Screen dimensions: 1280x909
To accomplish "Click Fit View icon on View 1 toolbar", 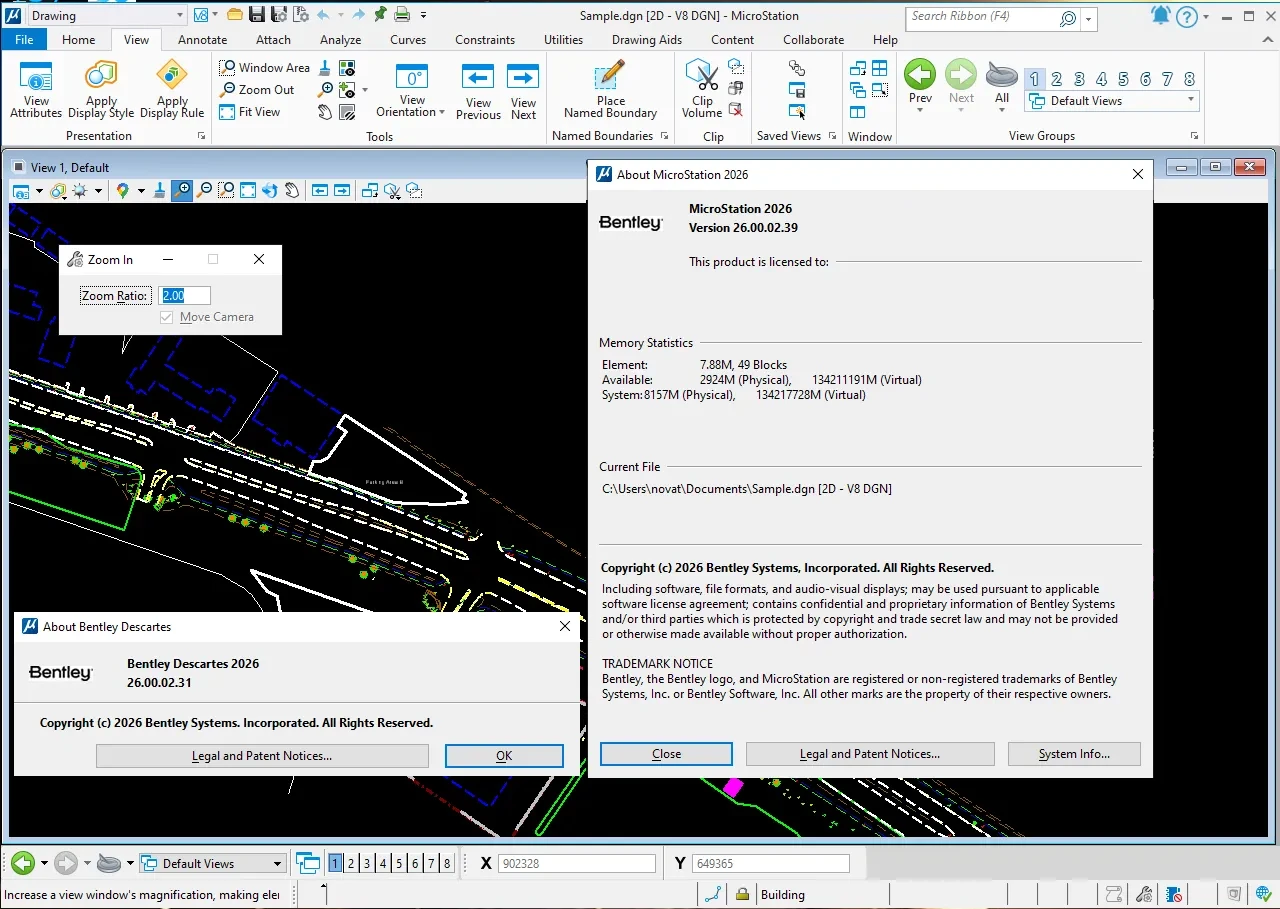I will [x=248, y=190].
